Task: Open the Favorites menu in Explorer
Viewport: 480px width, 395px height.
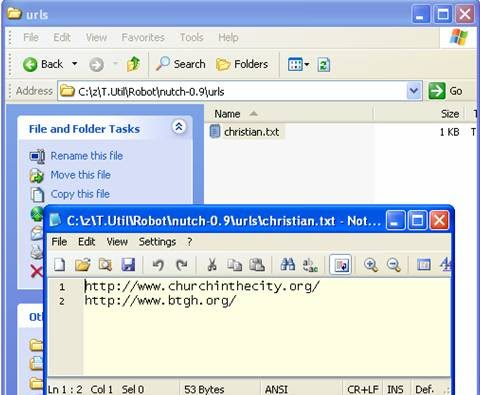Action: (143, 37)
